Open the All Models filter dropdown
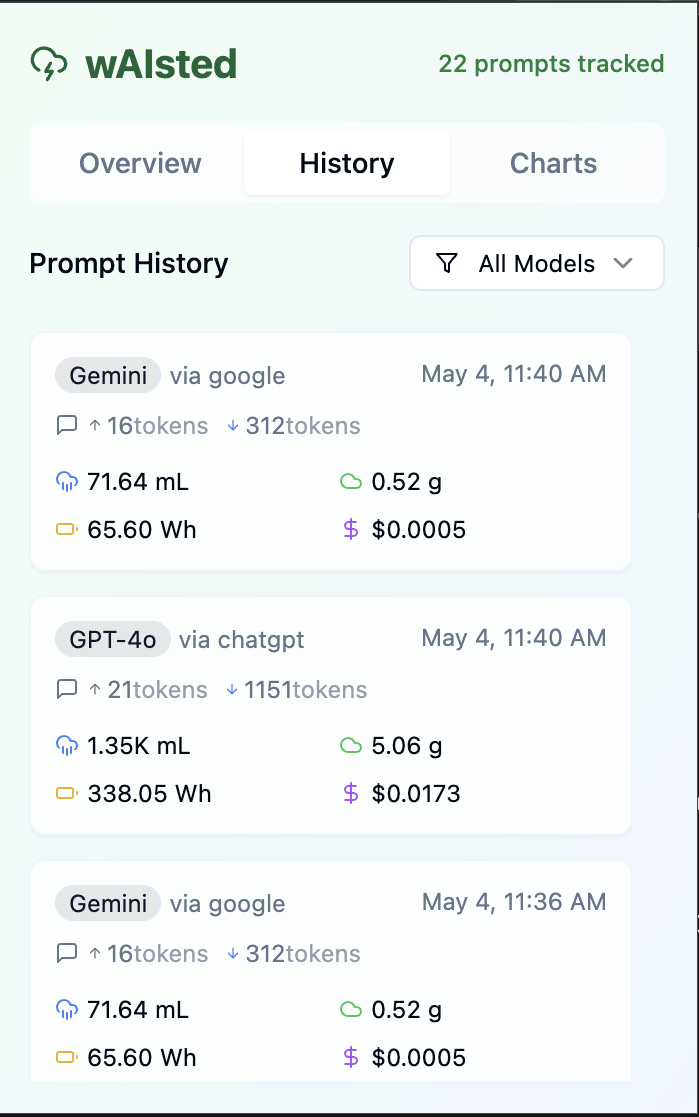699x1117 pixels. tap(536, 263)
